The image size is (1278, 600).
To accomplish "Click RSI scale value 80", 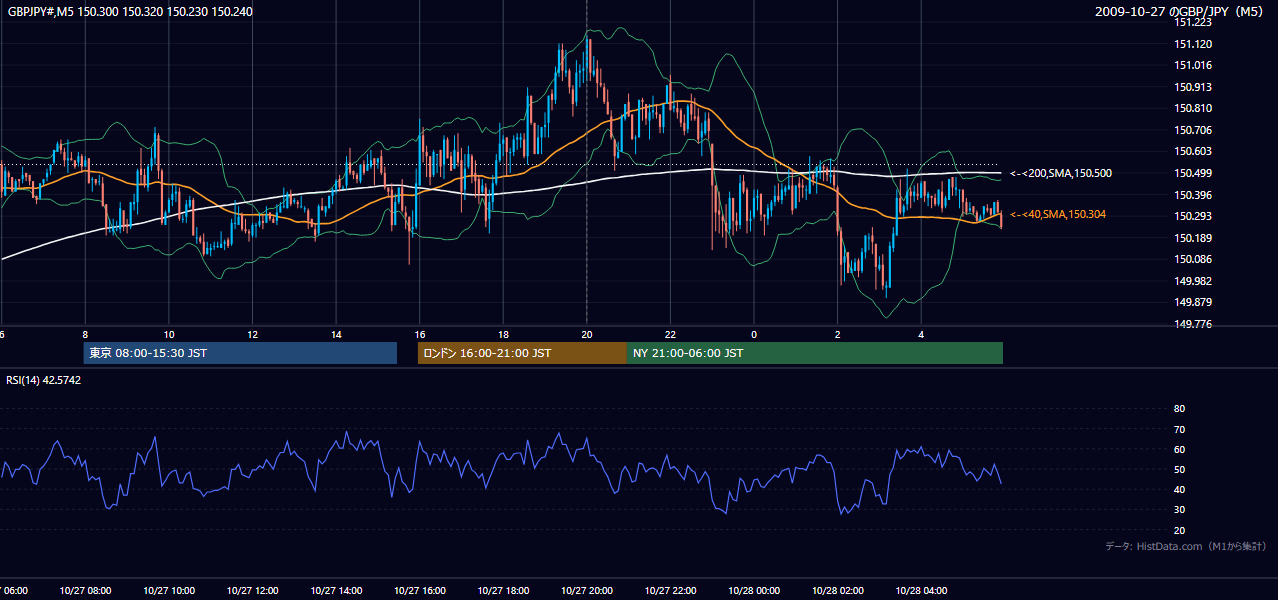I will click(x=1179, y=409).
